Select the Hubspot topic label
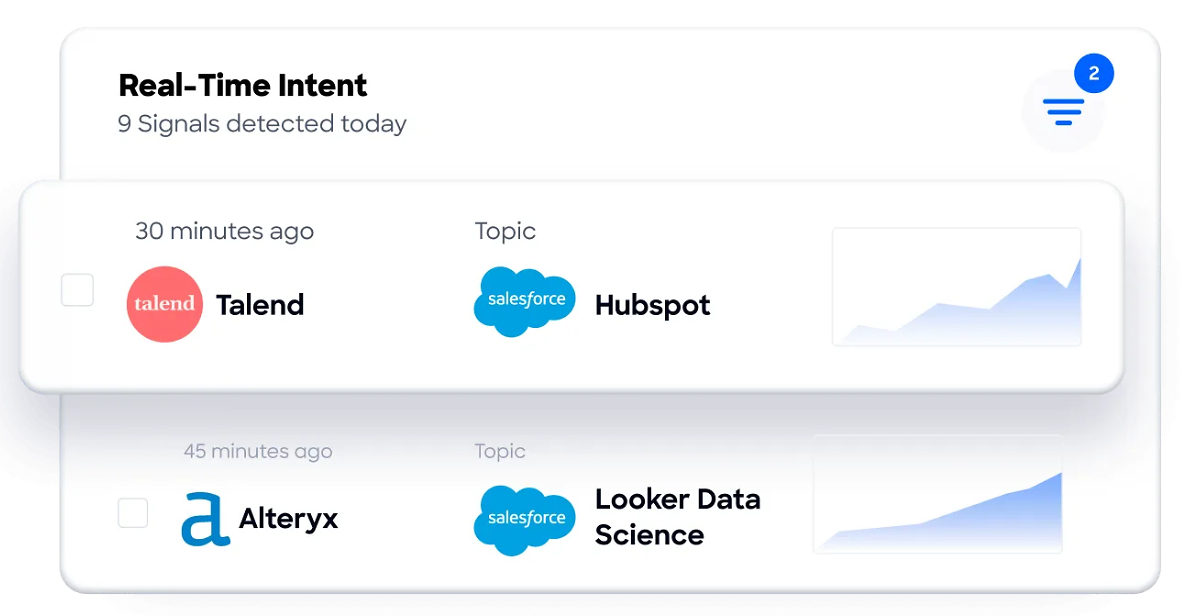Image resolution: width=1188 pixels, height=616 pixels. (x=652, y=306)
